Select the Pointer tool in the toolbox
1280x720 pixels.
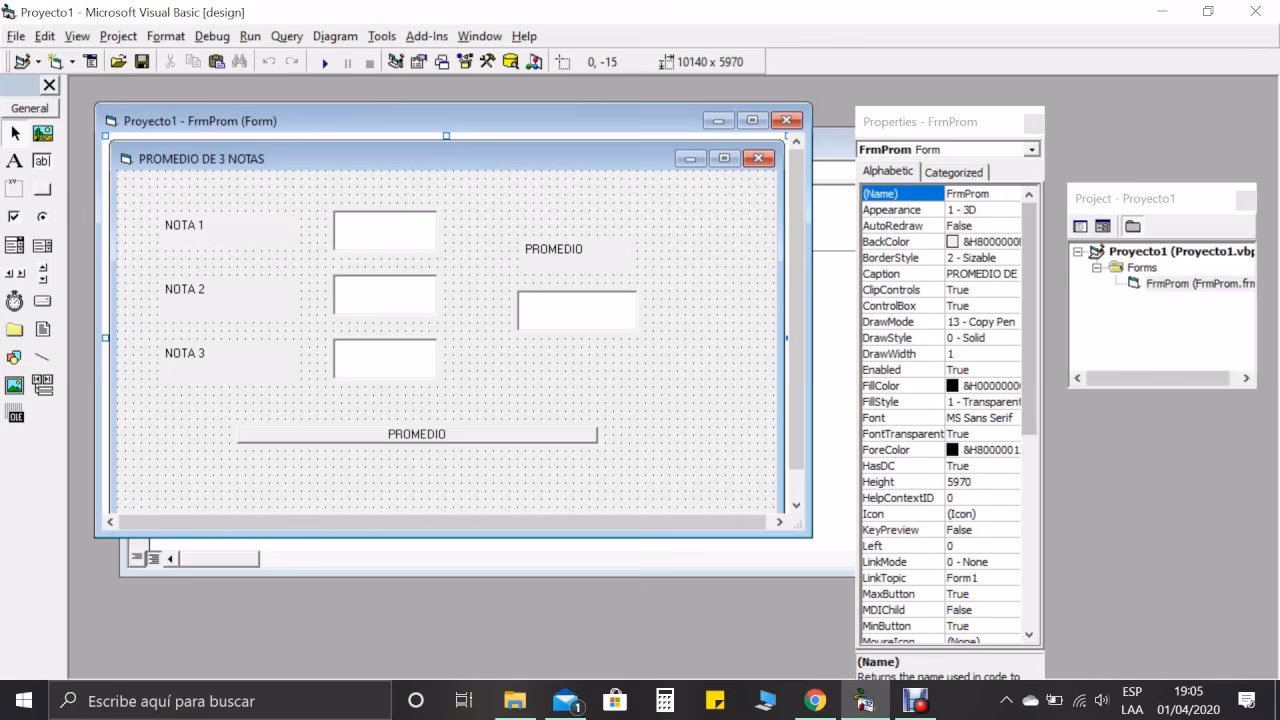15,133
